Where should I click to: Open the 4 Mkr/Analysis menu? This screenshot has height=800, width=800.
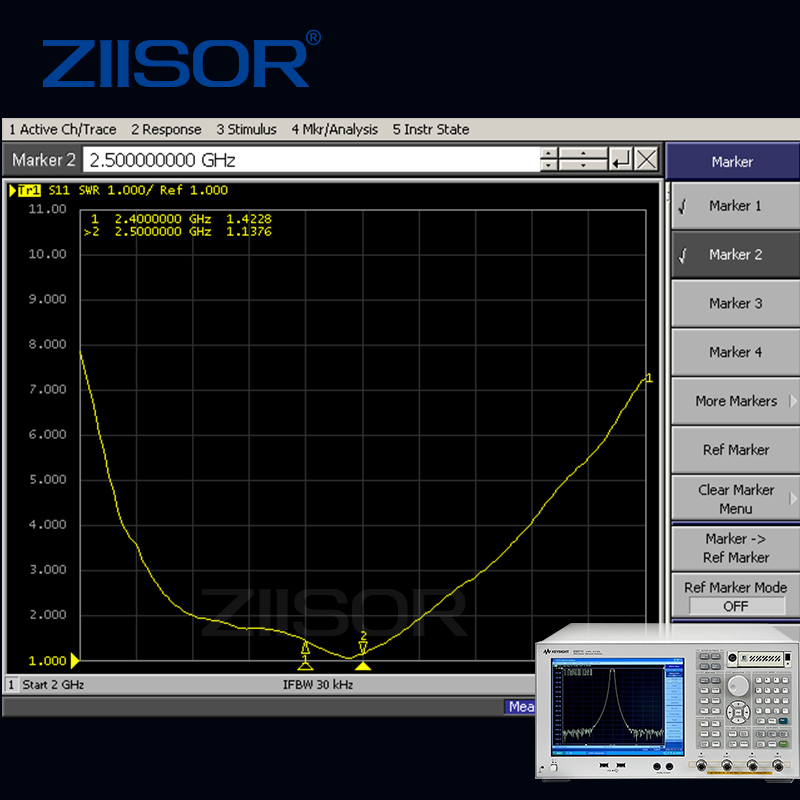[334, 129]
